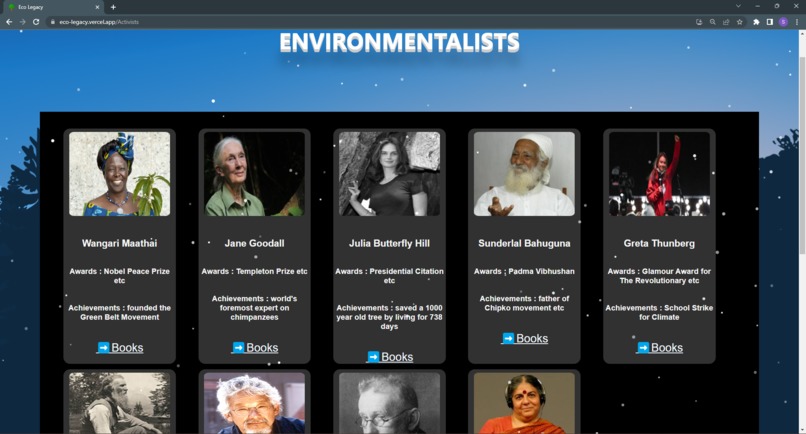Close the Eco Legacy tab
The width and height of the screenshot is (806, 434).
[97, 7]
